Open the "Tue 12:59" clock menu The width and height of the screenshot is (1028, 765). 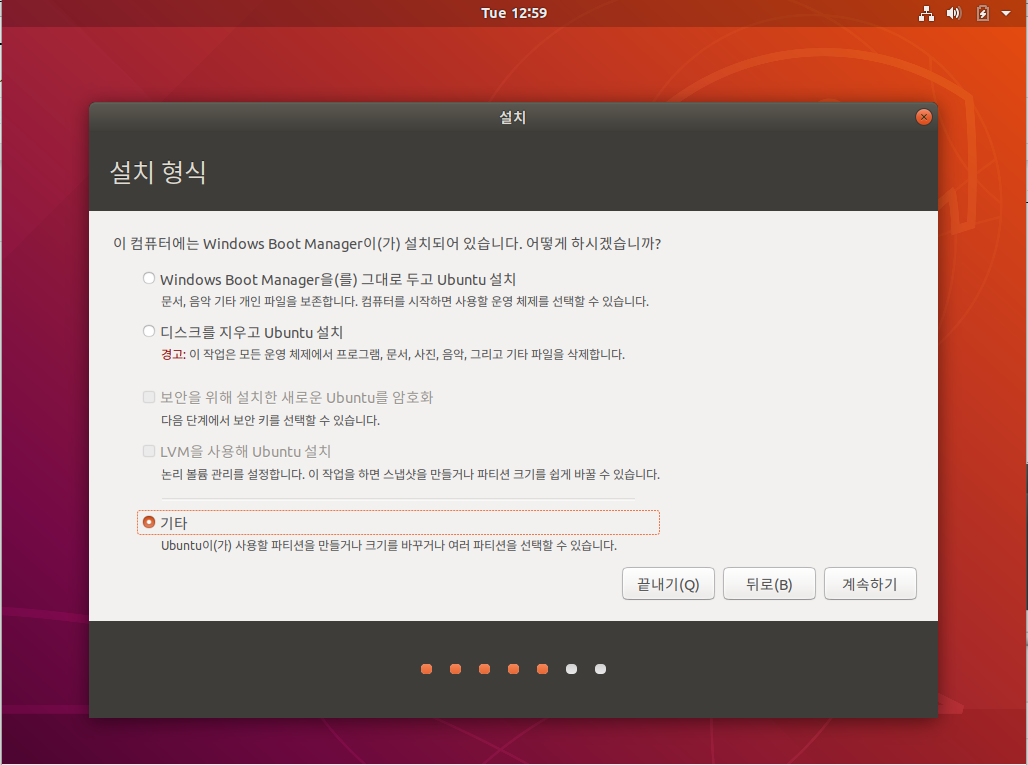pos(514,13)
